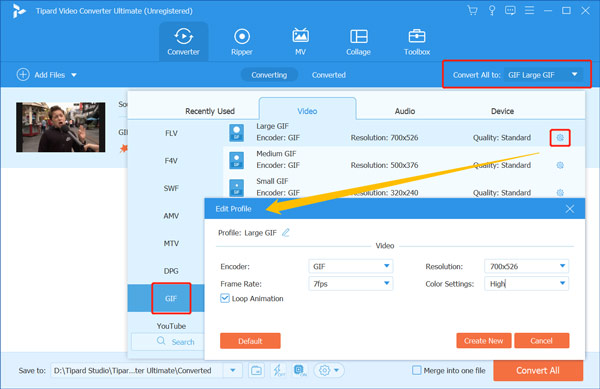600x389 pixels.
Task: Click the format Search field
Action: tap(168, 342)
